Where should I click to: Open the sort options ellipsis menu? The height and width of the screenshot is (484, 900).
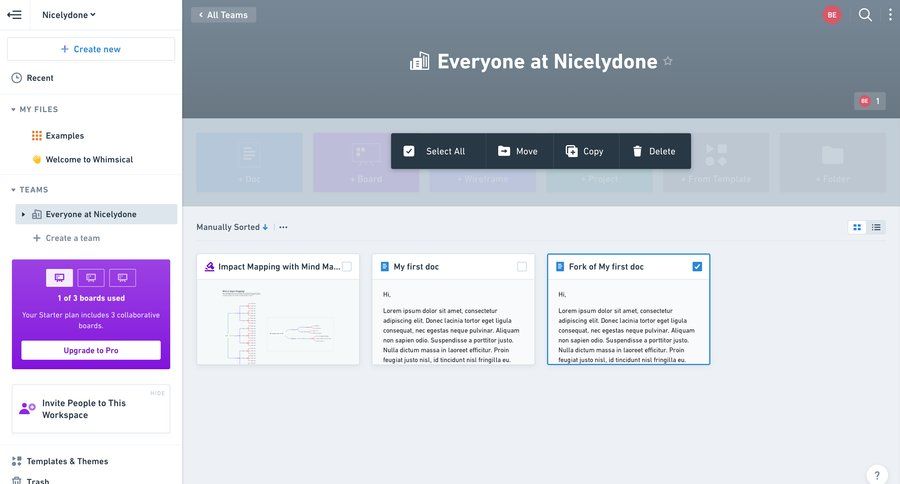pyautogui.click(x=284, y=227)
